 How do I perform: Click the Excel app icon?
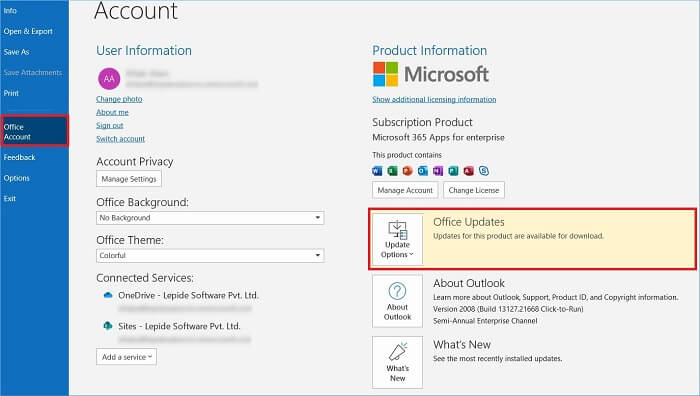[392, 171]
